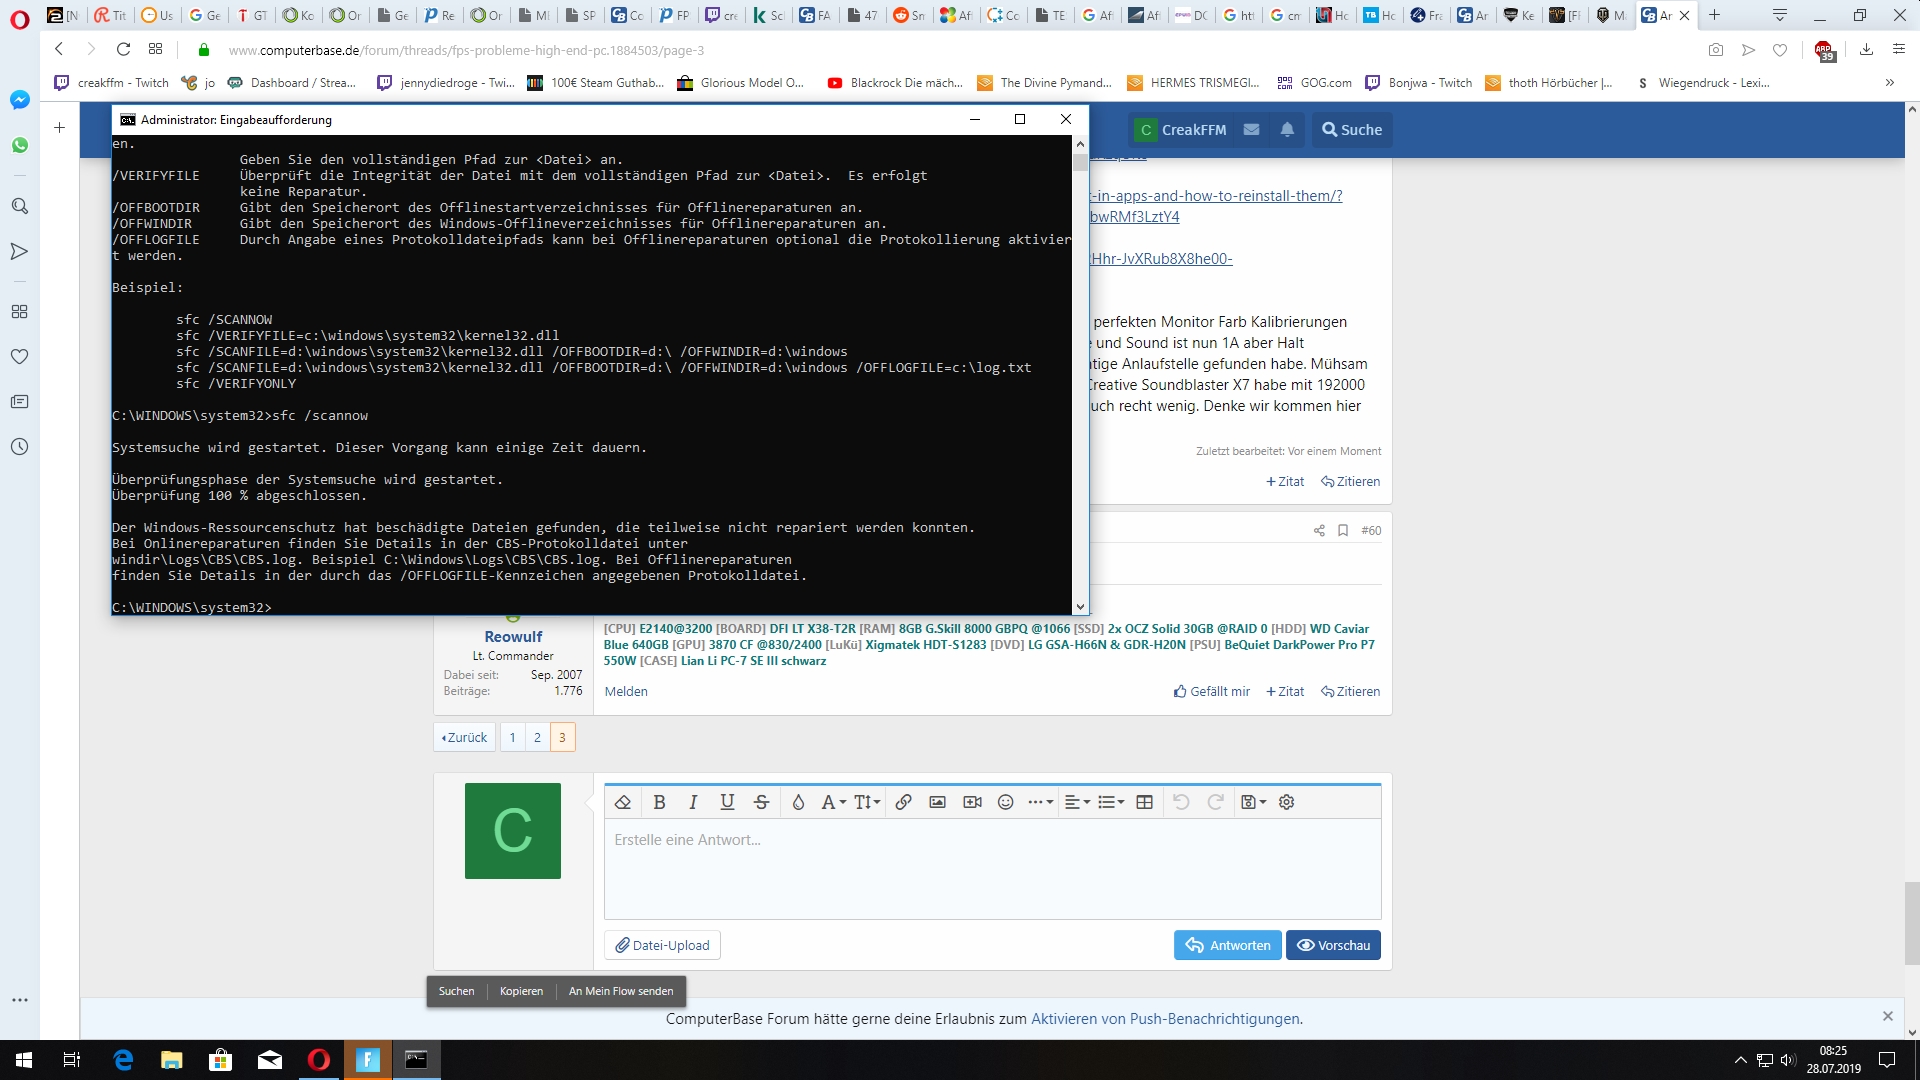Click the Antworten button
This screenshot has width=1920, height=1080.
pos(1227,945)
